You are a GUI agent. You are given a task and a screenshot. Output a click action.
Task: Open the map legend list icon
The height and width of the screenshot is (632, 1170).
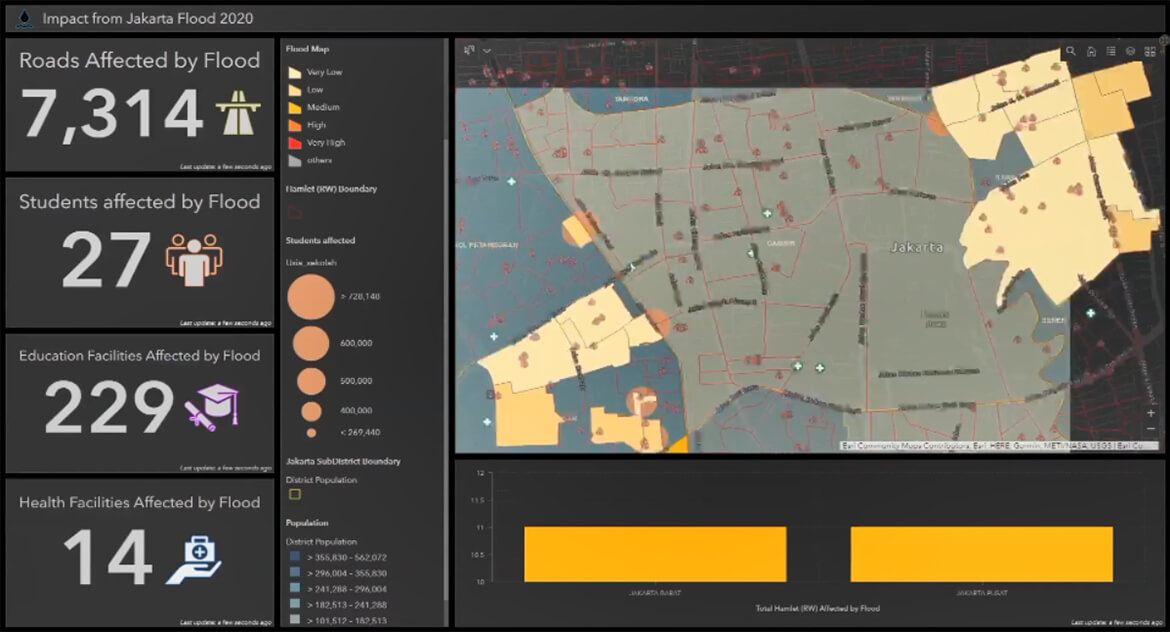click(1111, 51)
